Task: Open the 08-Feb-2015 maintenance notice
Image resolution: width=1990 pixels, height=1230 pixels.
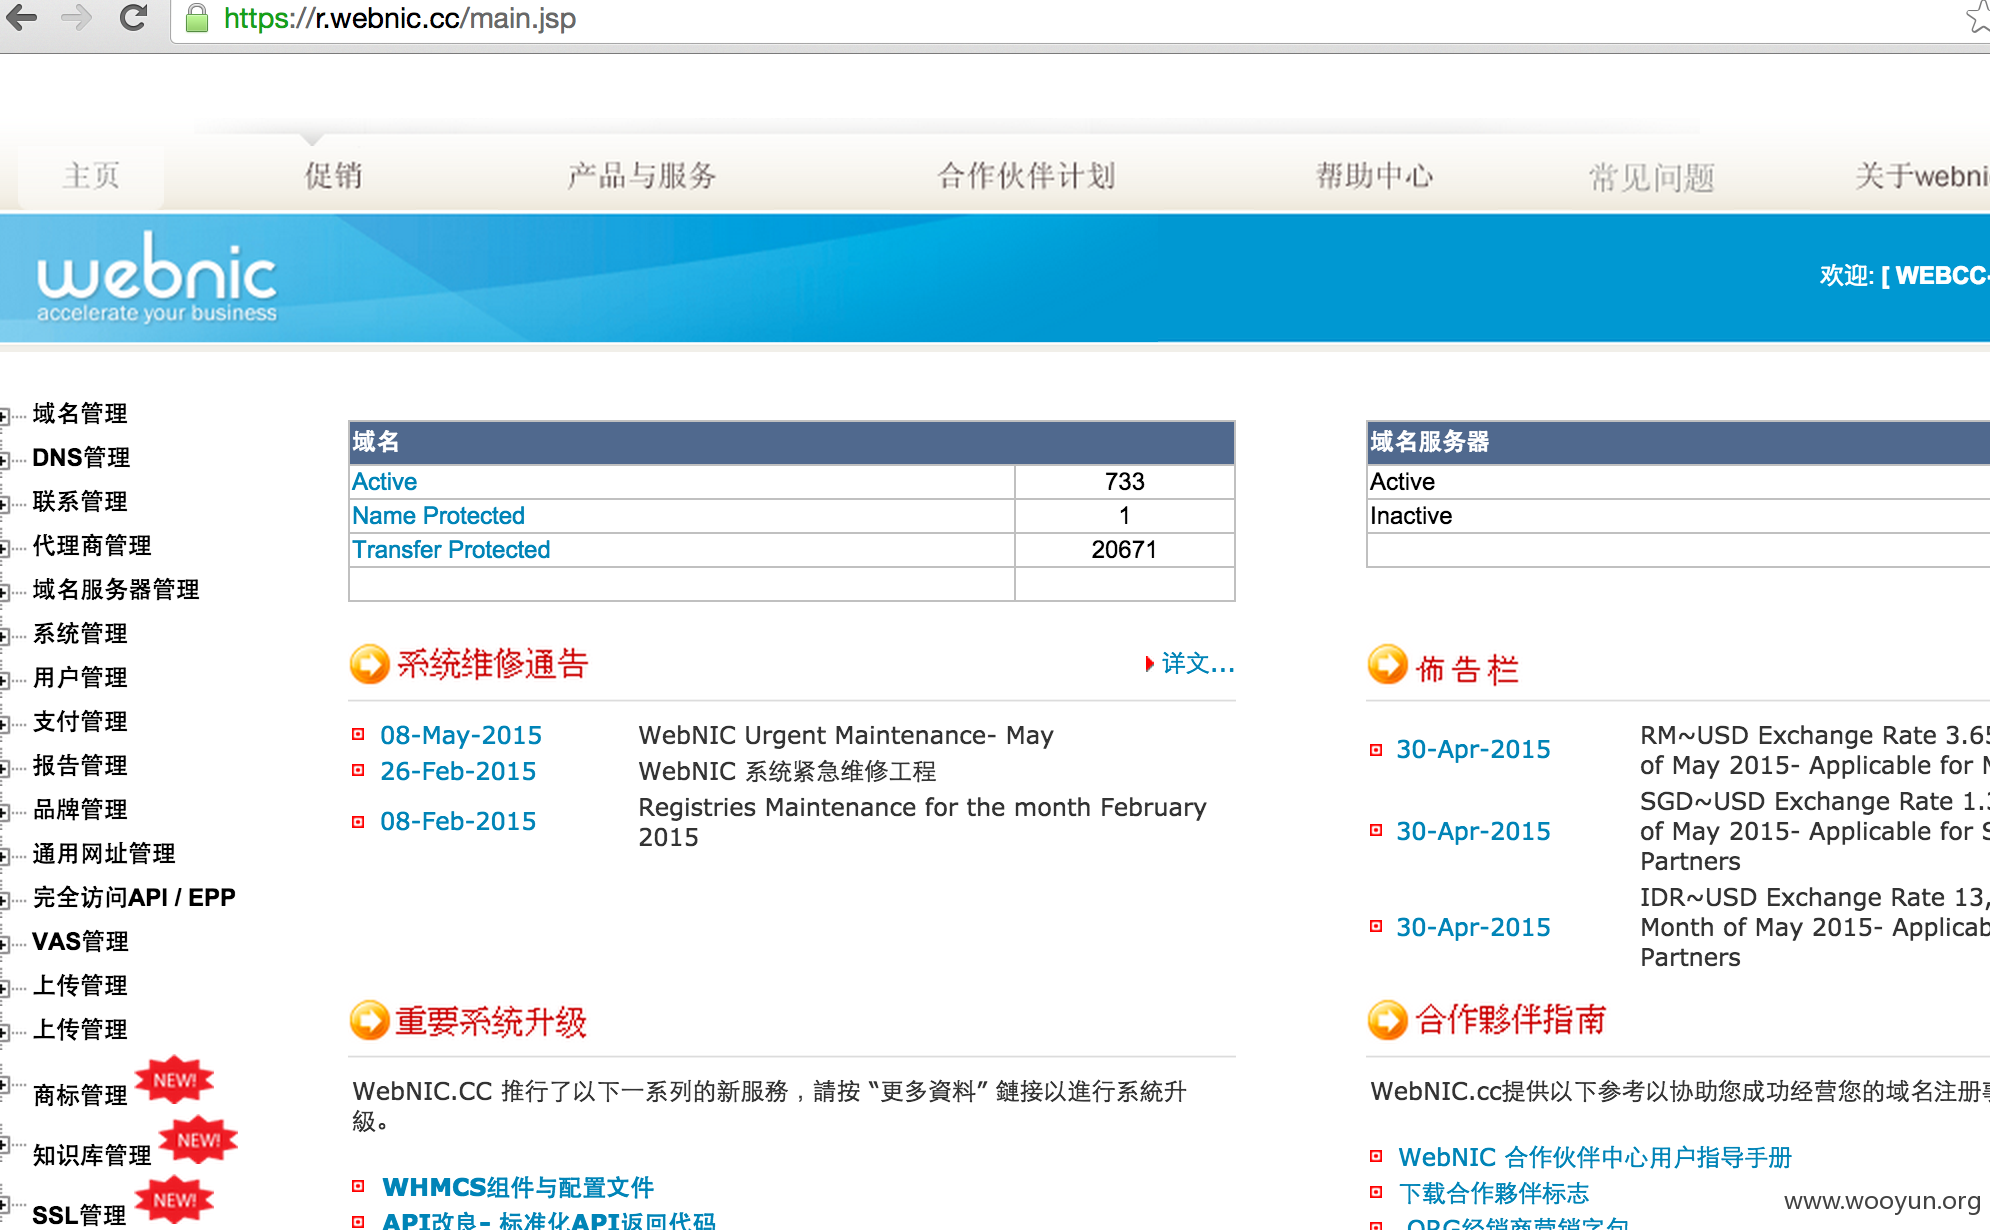Action: tap(458, 821)
